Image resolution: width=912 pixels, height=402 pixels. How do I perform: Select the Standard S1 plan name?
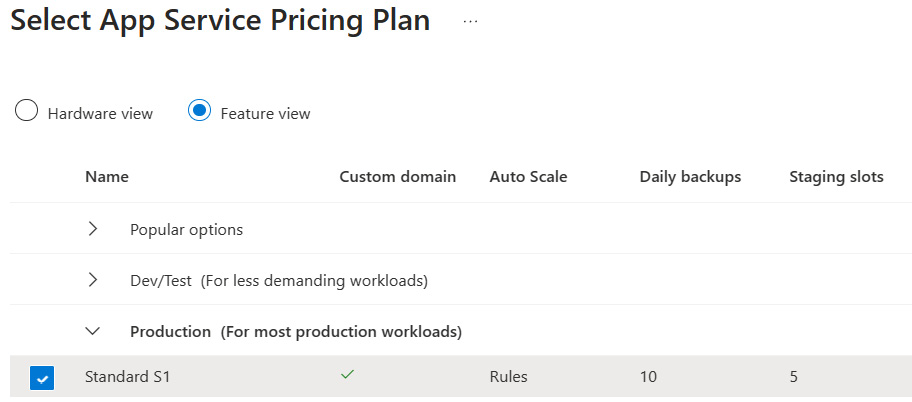tap(127, 377)
